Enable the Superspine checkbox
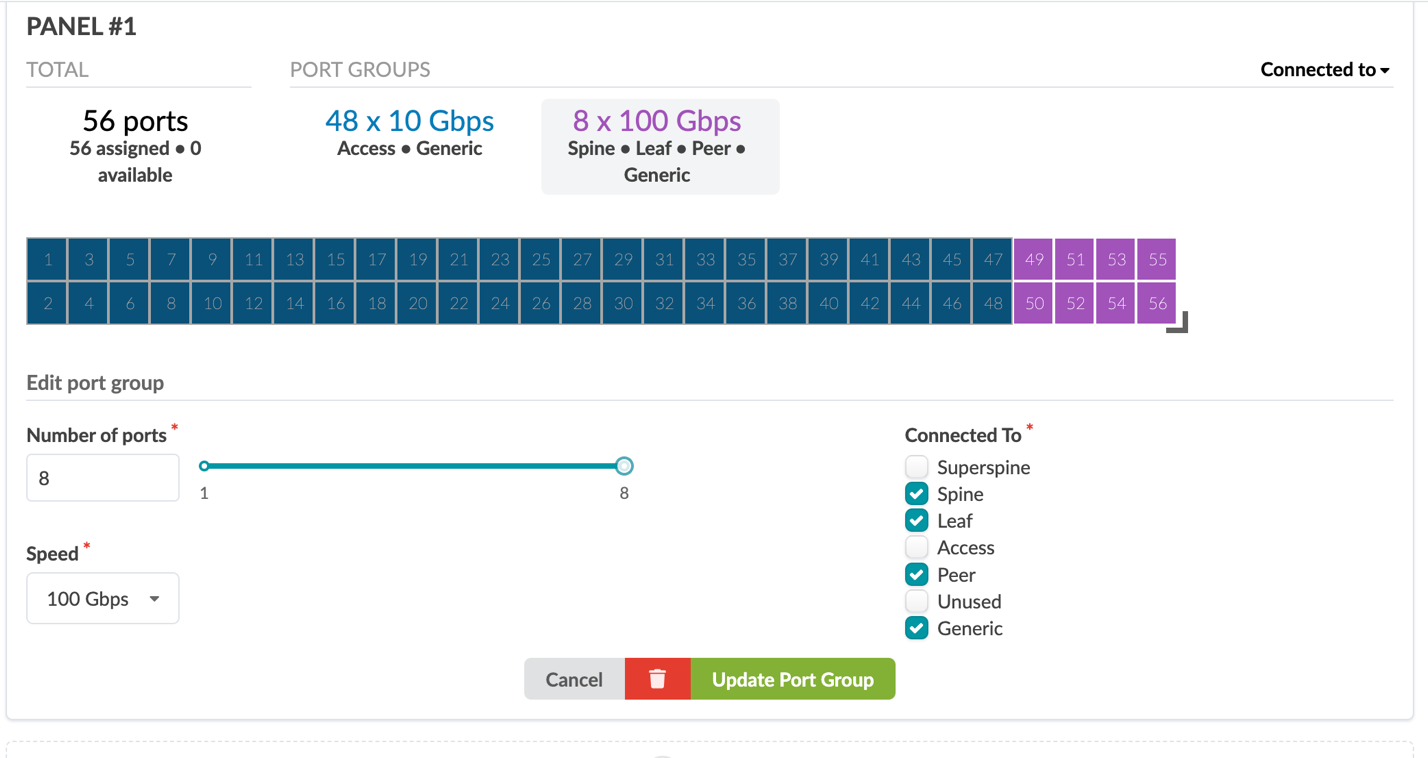 (916, 467)
